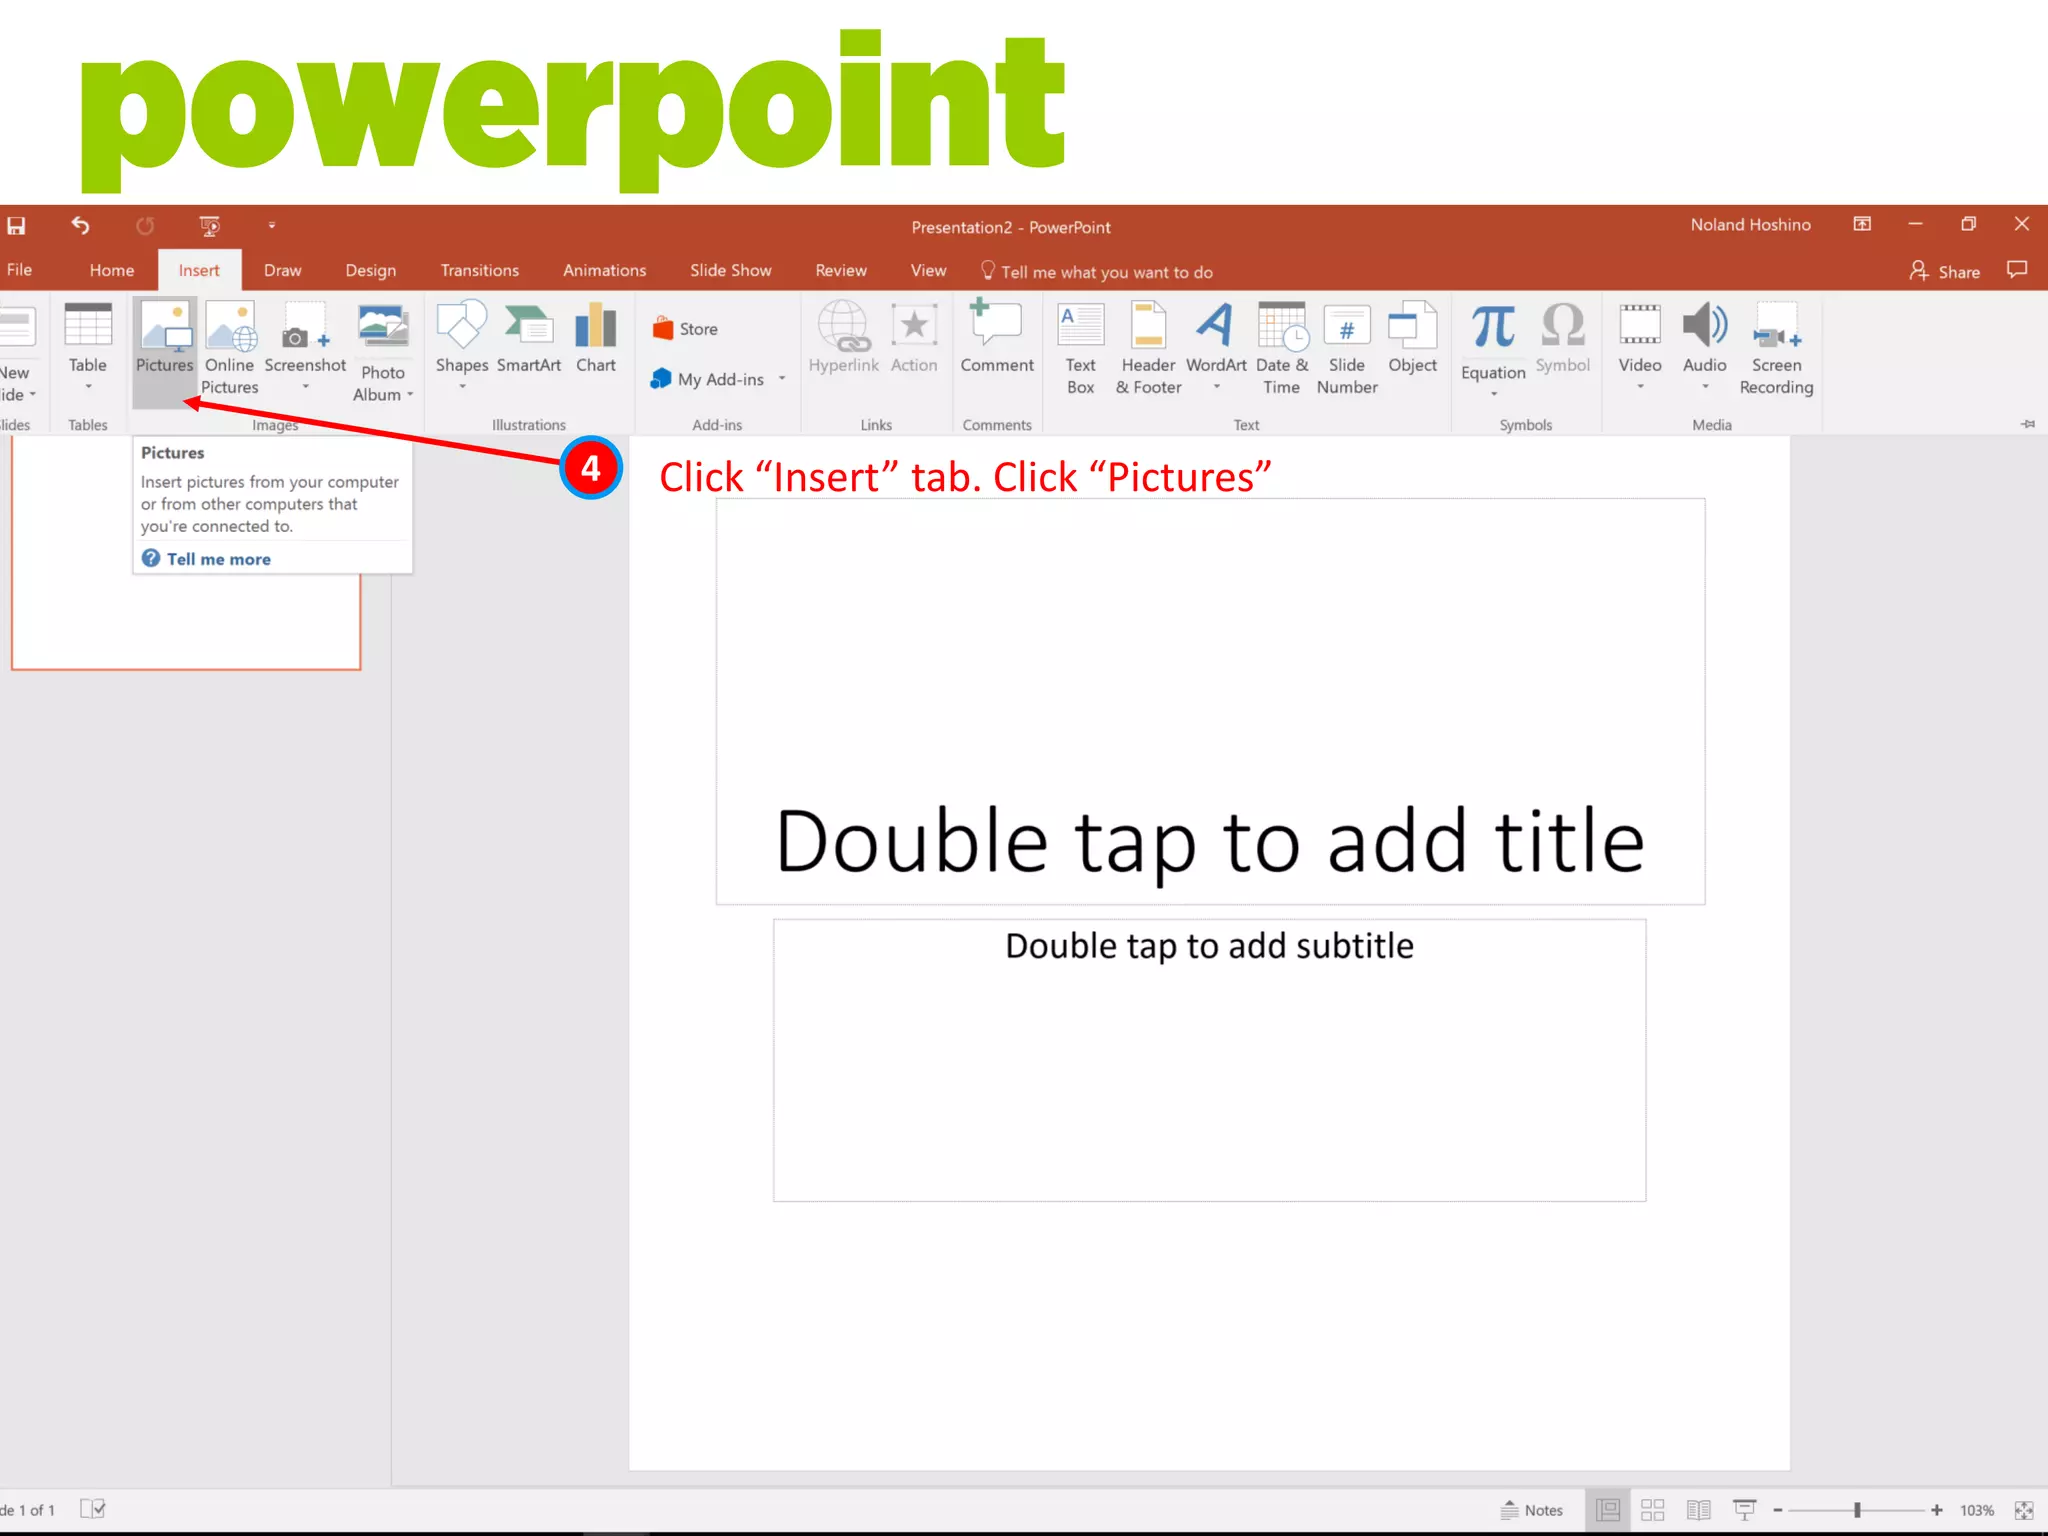2048x1536 pixels.
Task: Click the 103% zoom level
Action: (x=1977, y=1510)
